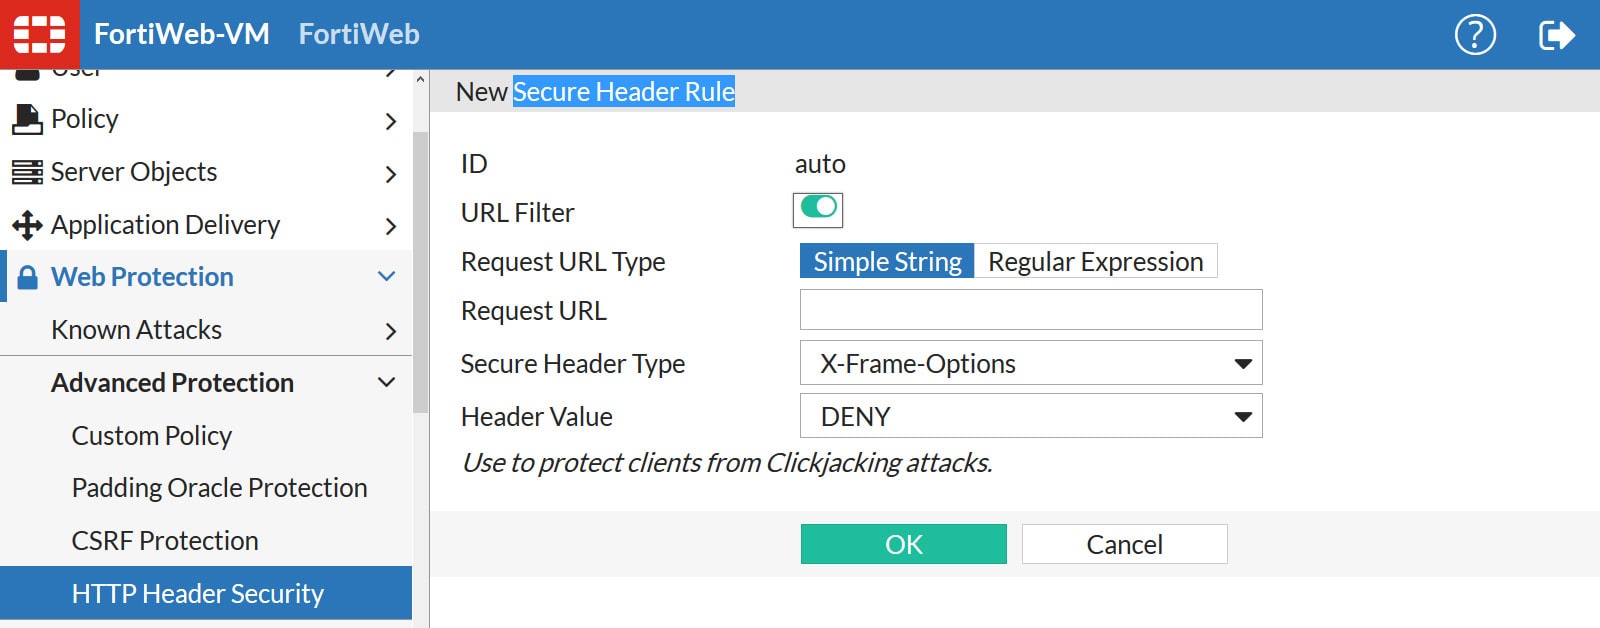Select the Application Delivery four-arrow icon
Viewport: 1600px width, 628px height.
(28, 224)
